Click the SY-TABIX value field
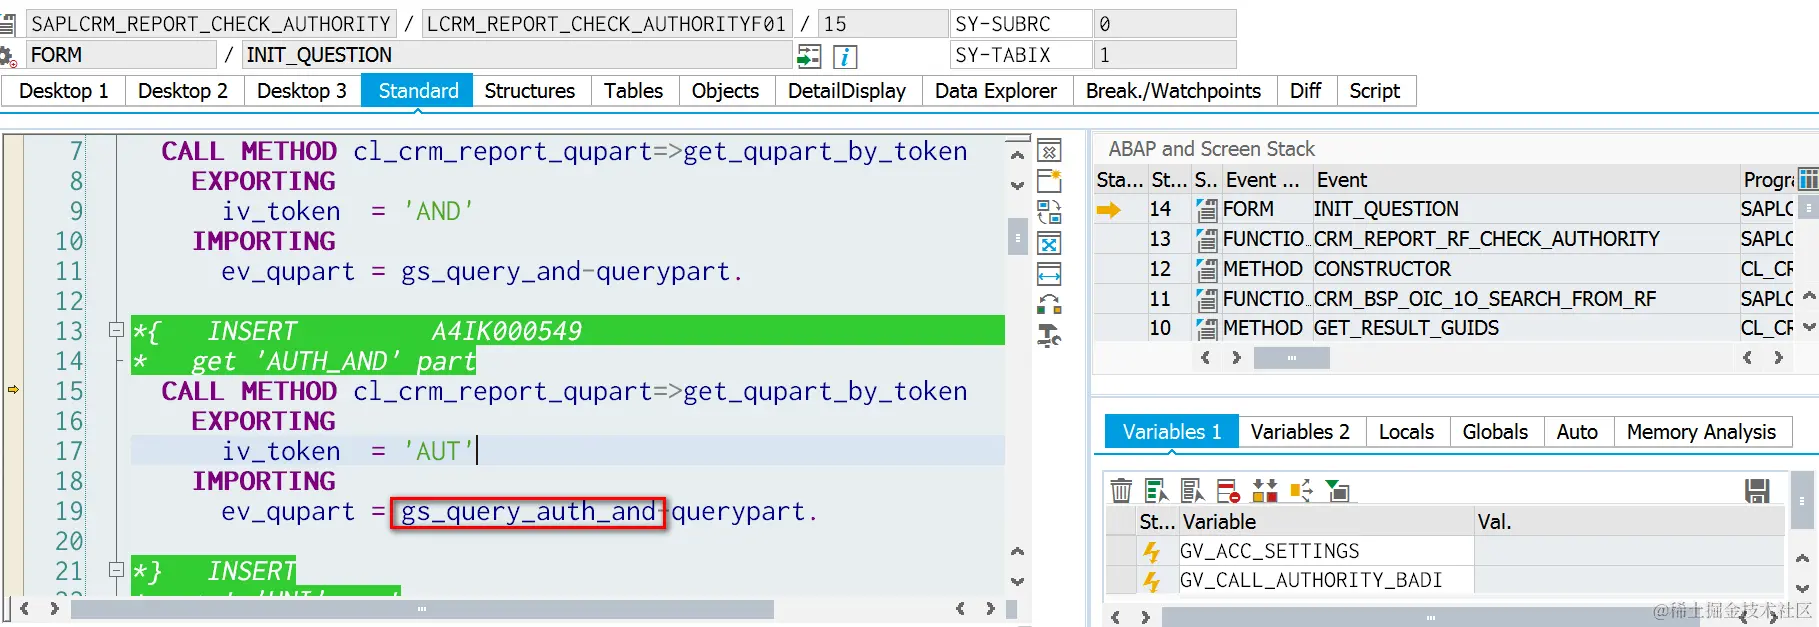 [x=1165, y=55]
